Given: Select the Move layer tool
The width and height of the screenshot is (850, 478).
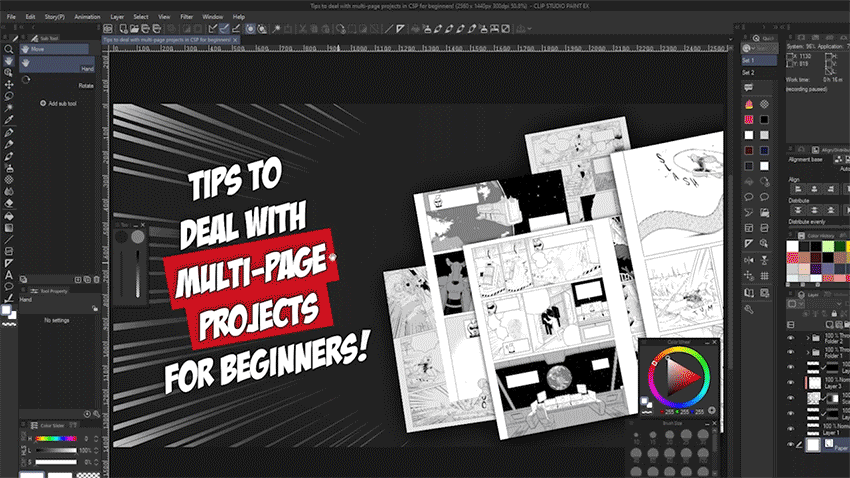Looking at the screenshot, I should point(9,85).
